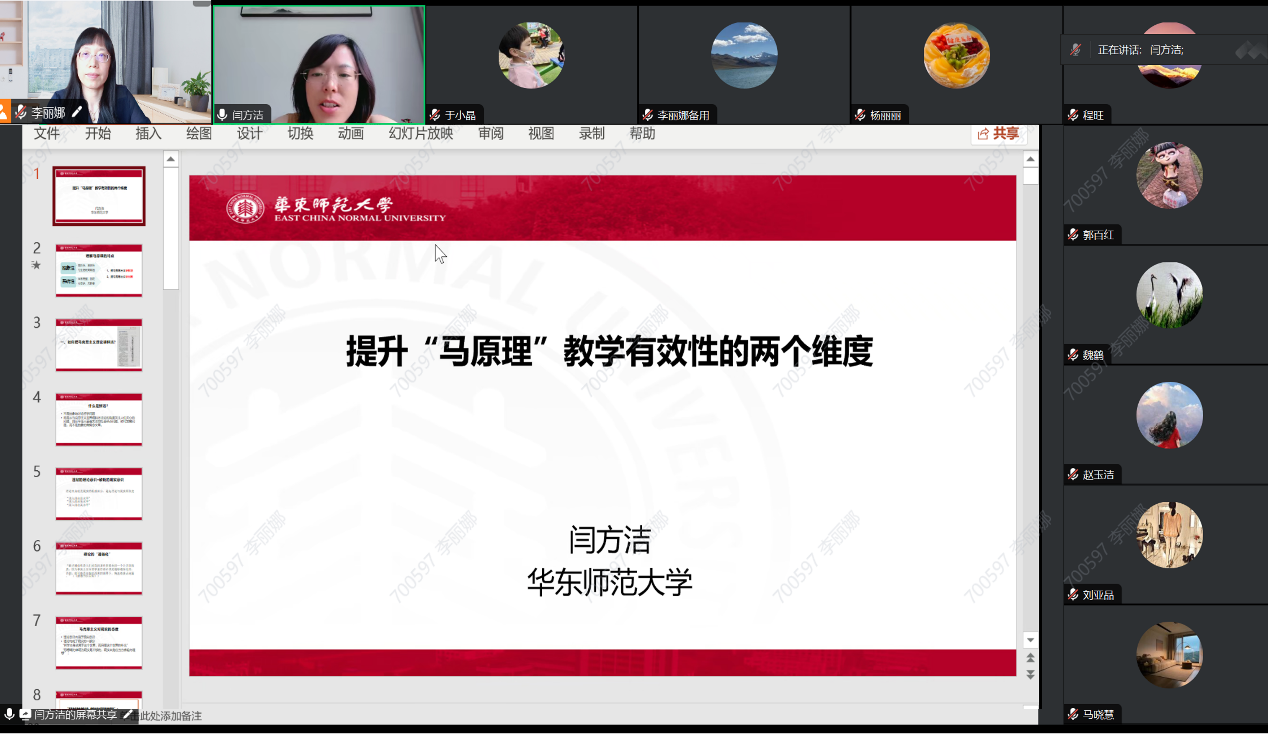Open the 幻灯片放映 ribbon tab
Viewport: 1268px width, 735px height.
tap(420, 134)
